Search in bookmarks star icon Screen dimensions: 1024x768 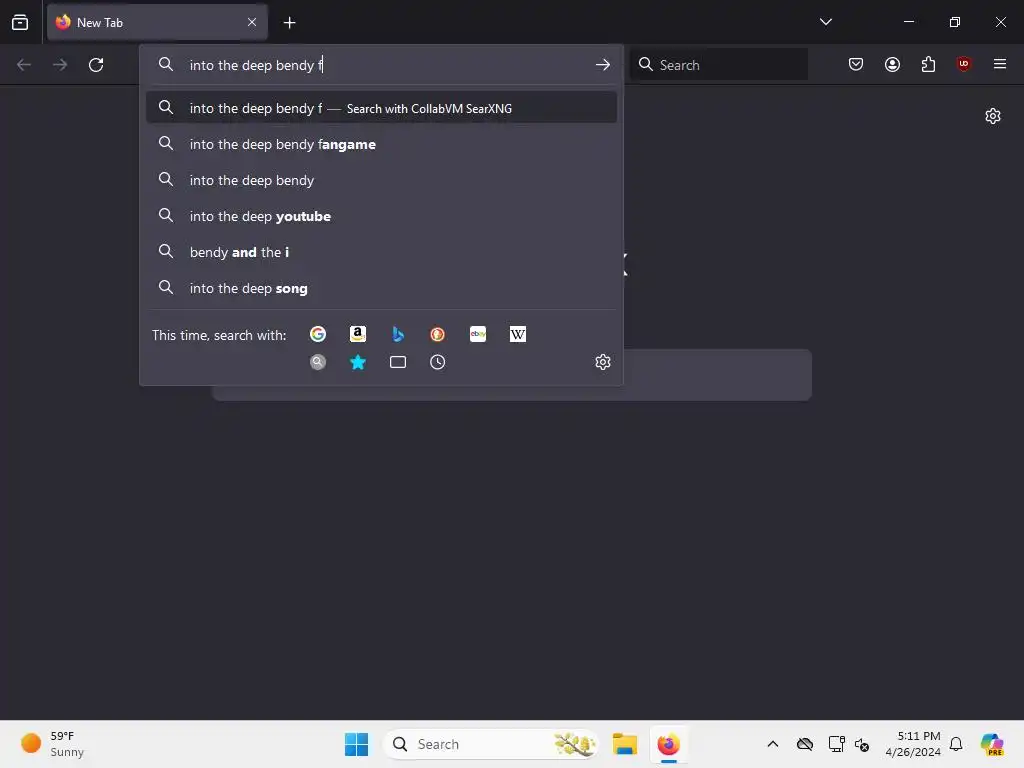(358, 362)
